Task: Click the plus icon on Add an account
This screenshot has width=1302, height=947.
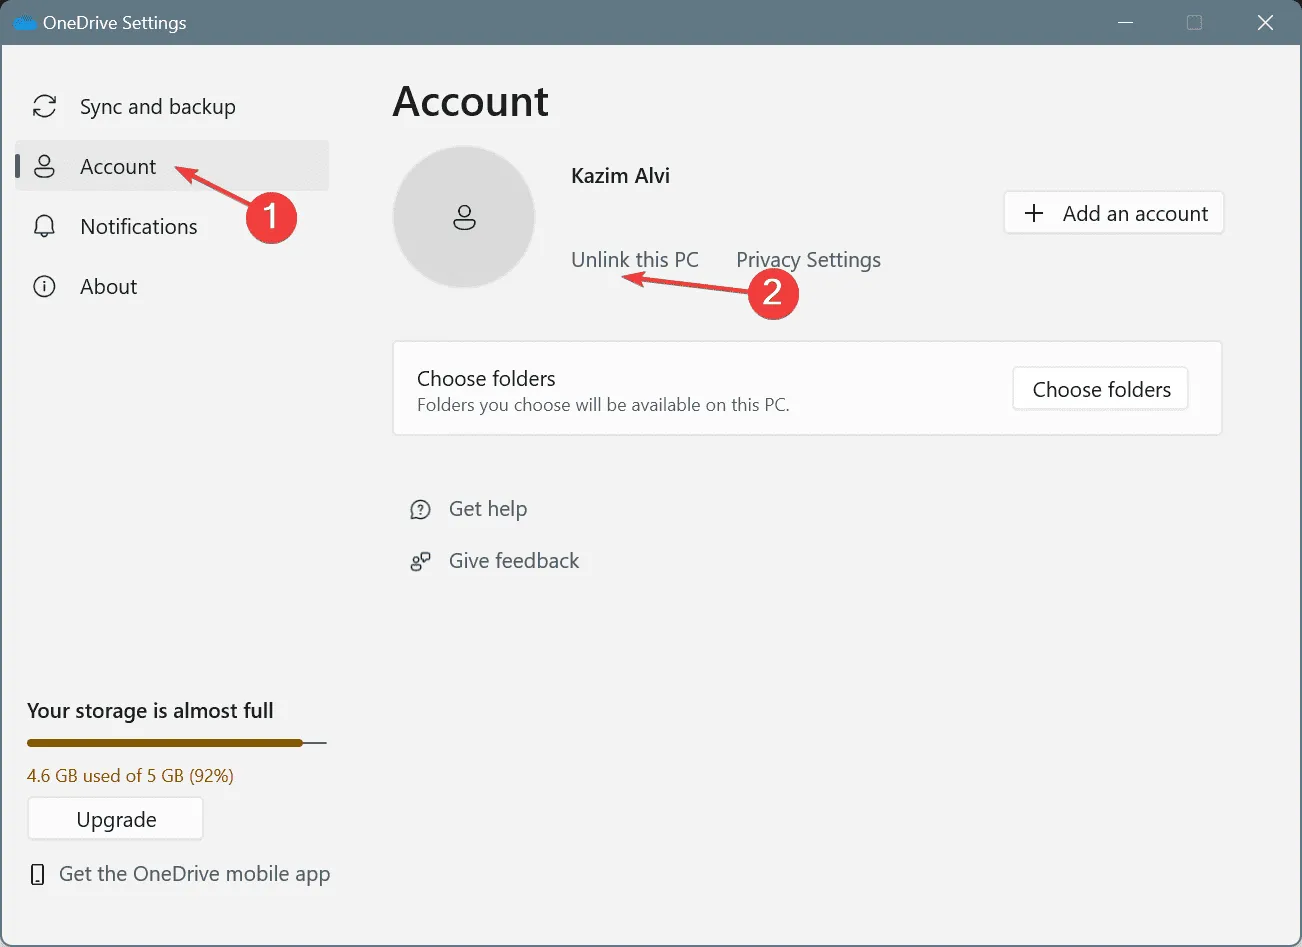Action: [1034, 213]
